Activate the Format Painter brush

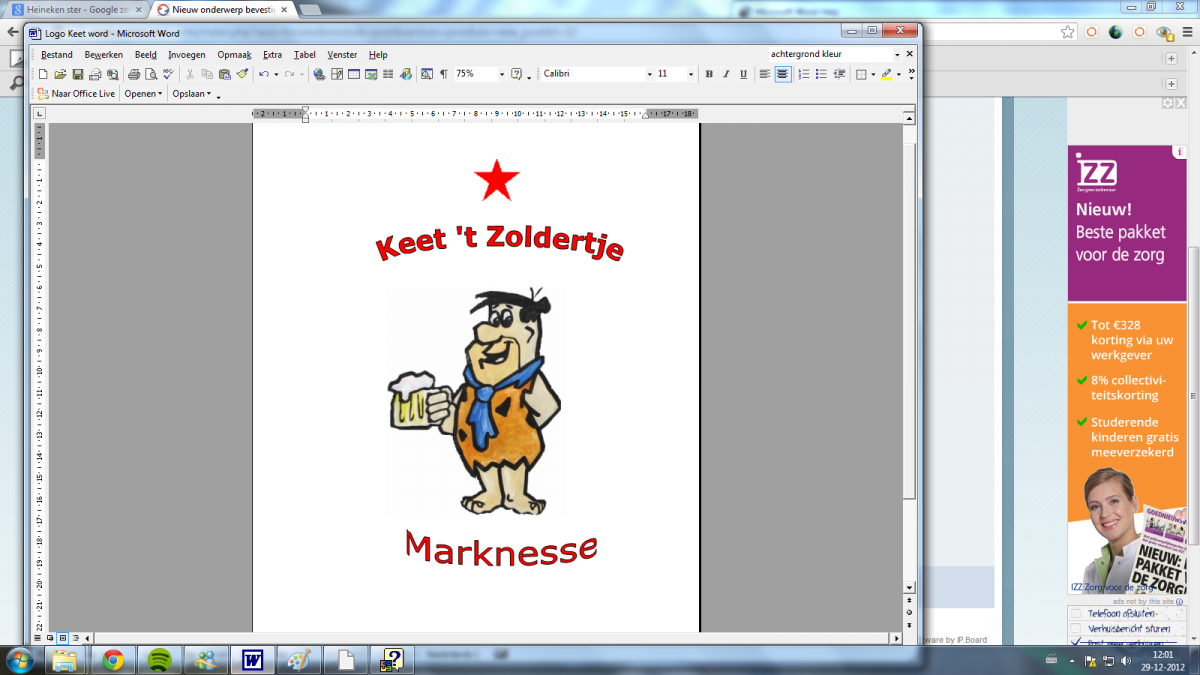(x=242, y=74)
